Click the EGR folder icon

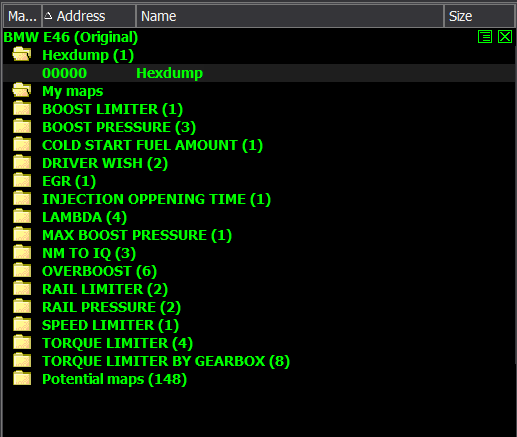(x=22, y=181)
